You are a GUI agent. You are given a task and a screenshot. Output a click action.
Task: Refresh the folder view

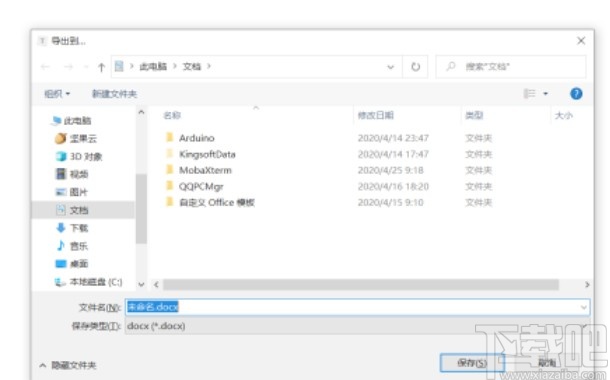pos(415,67)
